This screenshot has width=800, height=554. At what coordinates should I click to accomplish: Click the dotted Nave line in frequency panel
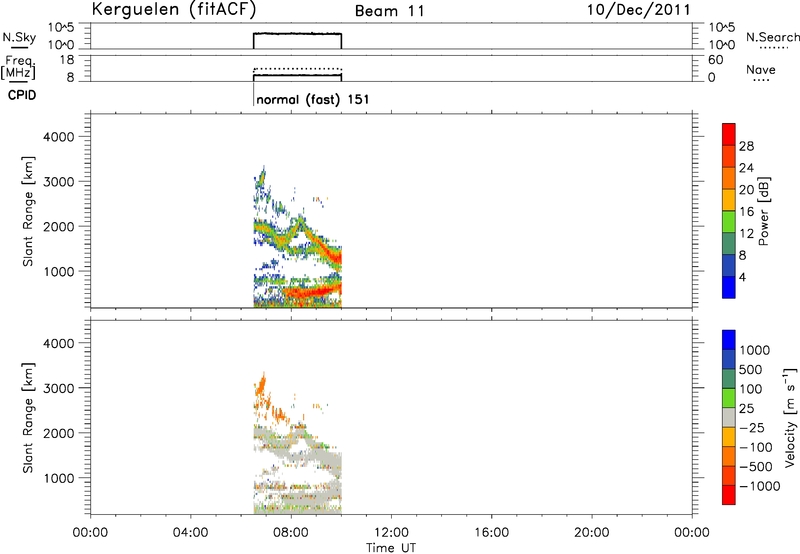(297, 68)
